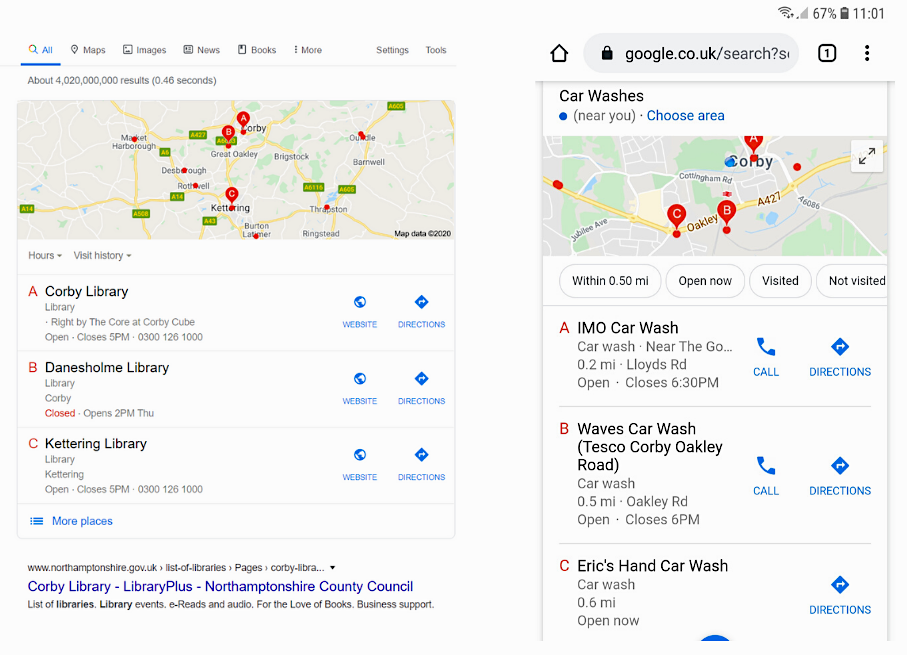Open Corby Library - LibraryPlus result
The image size is (907, 655).
tap(220, 587)
